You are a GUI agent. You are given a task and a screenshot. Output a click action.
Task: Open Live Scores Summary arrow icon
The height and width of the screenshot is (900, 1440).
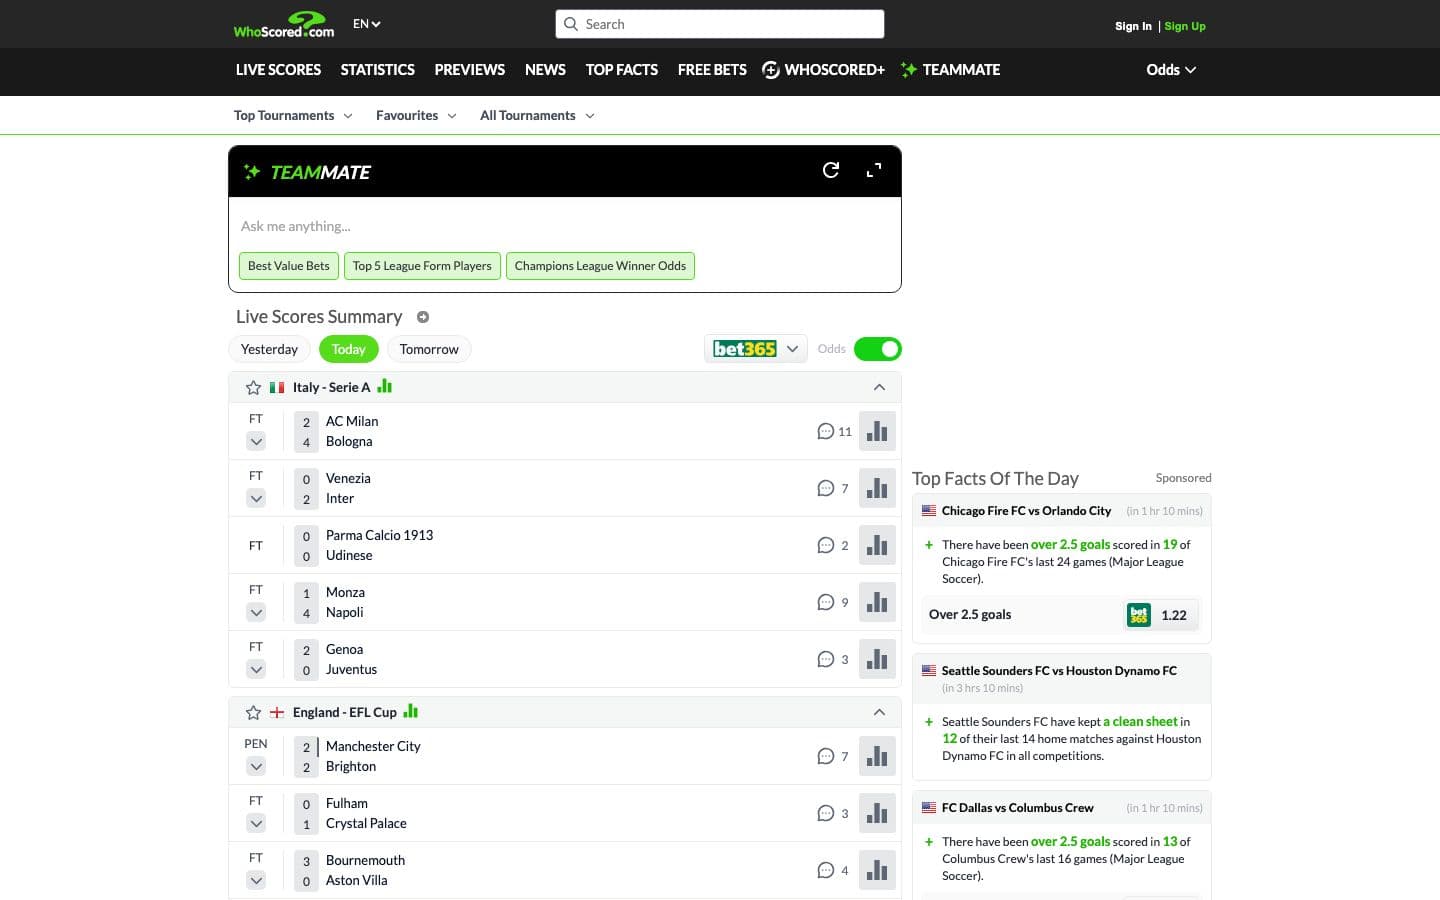(x=423, y=317)
